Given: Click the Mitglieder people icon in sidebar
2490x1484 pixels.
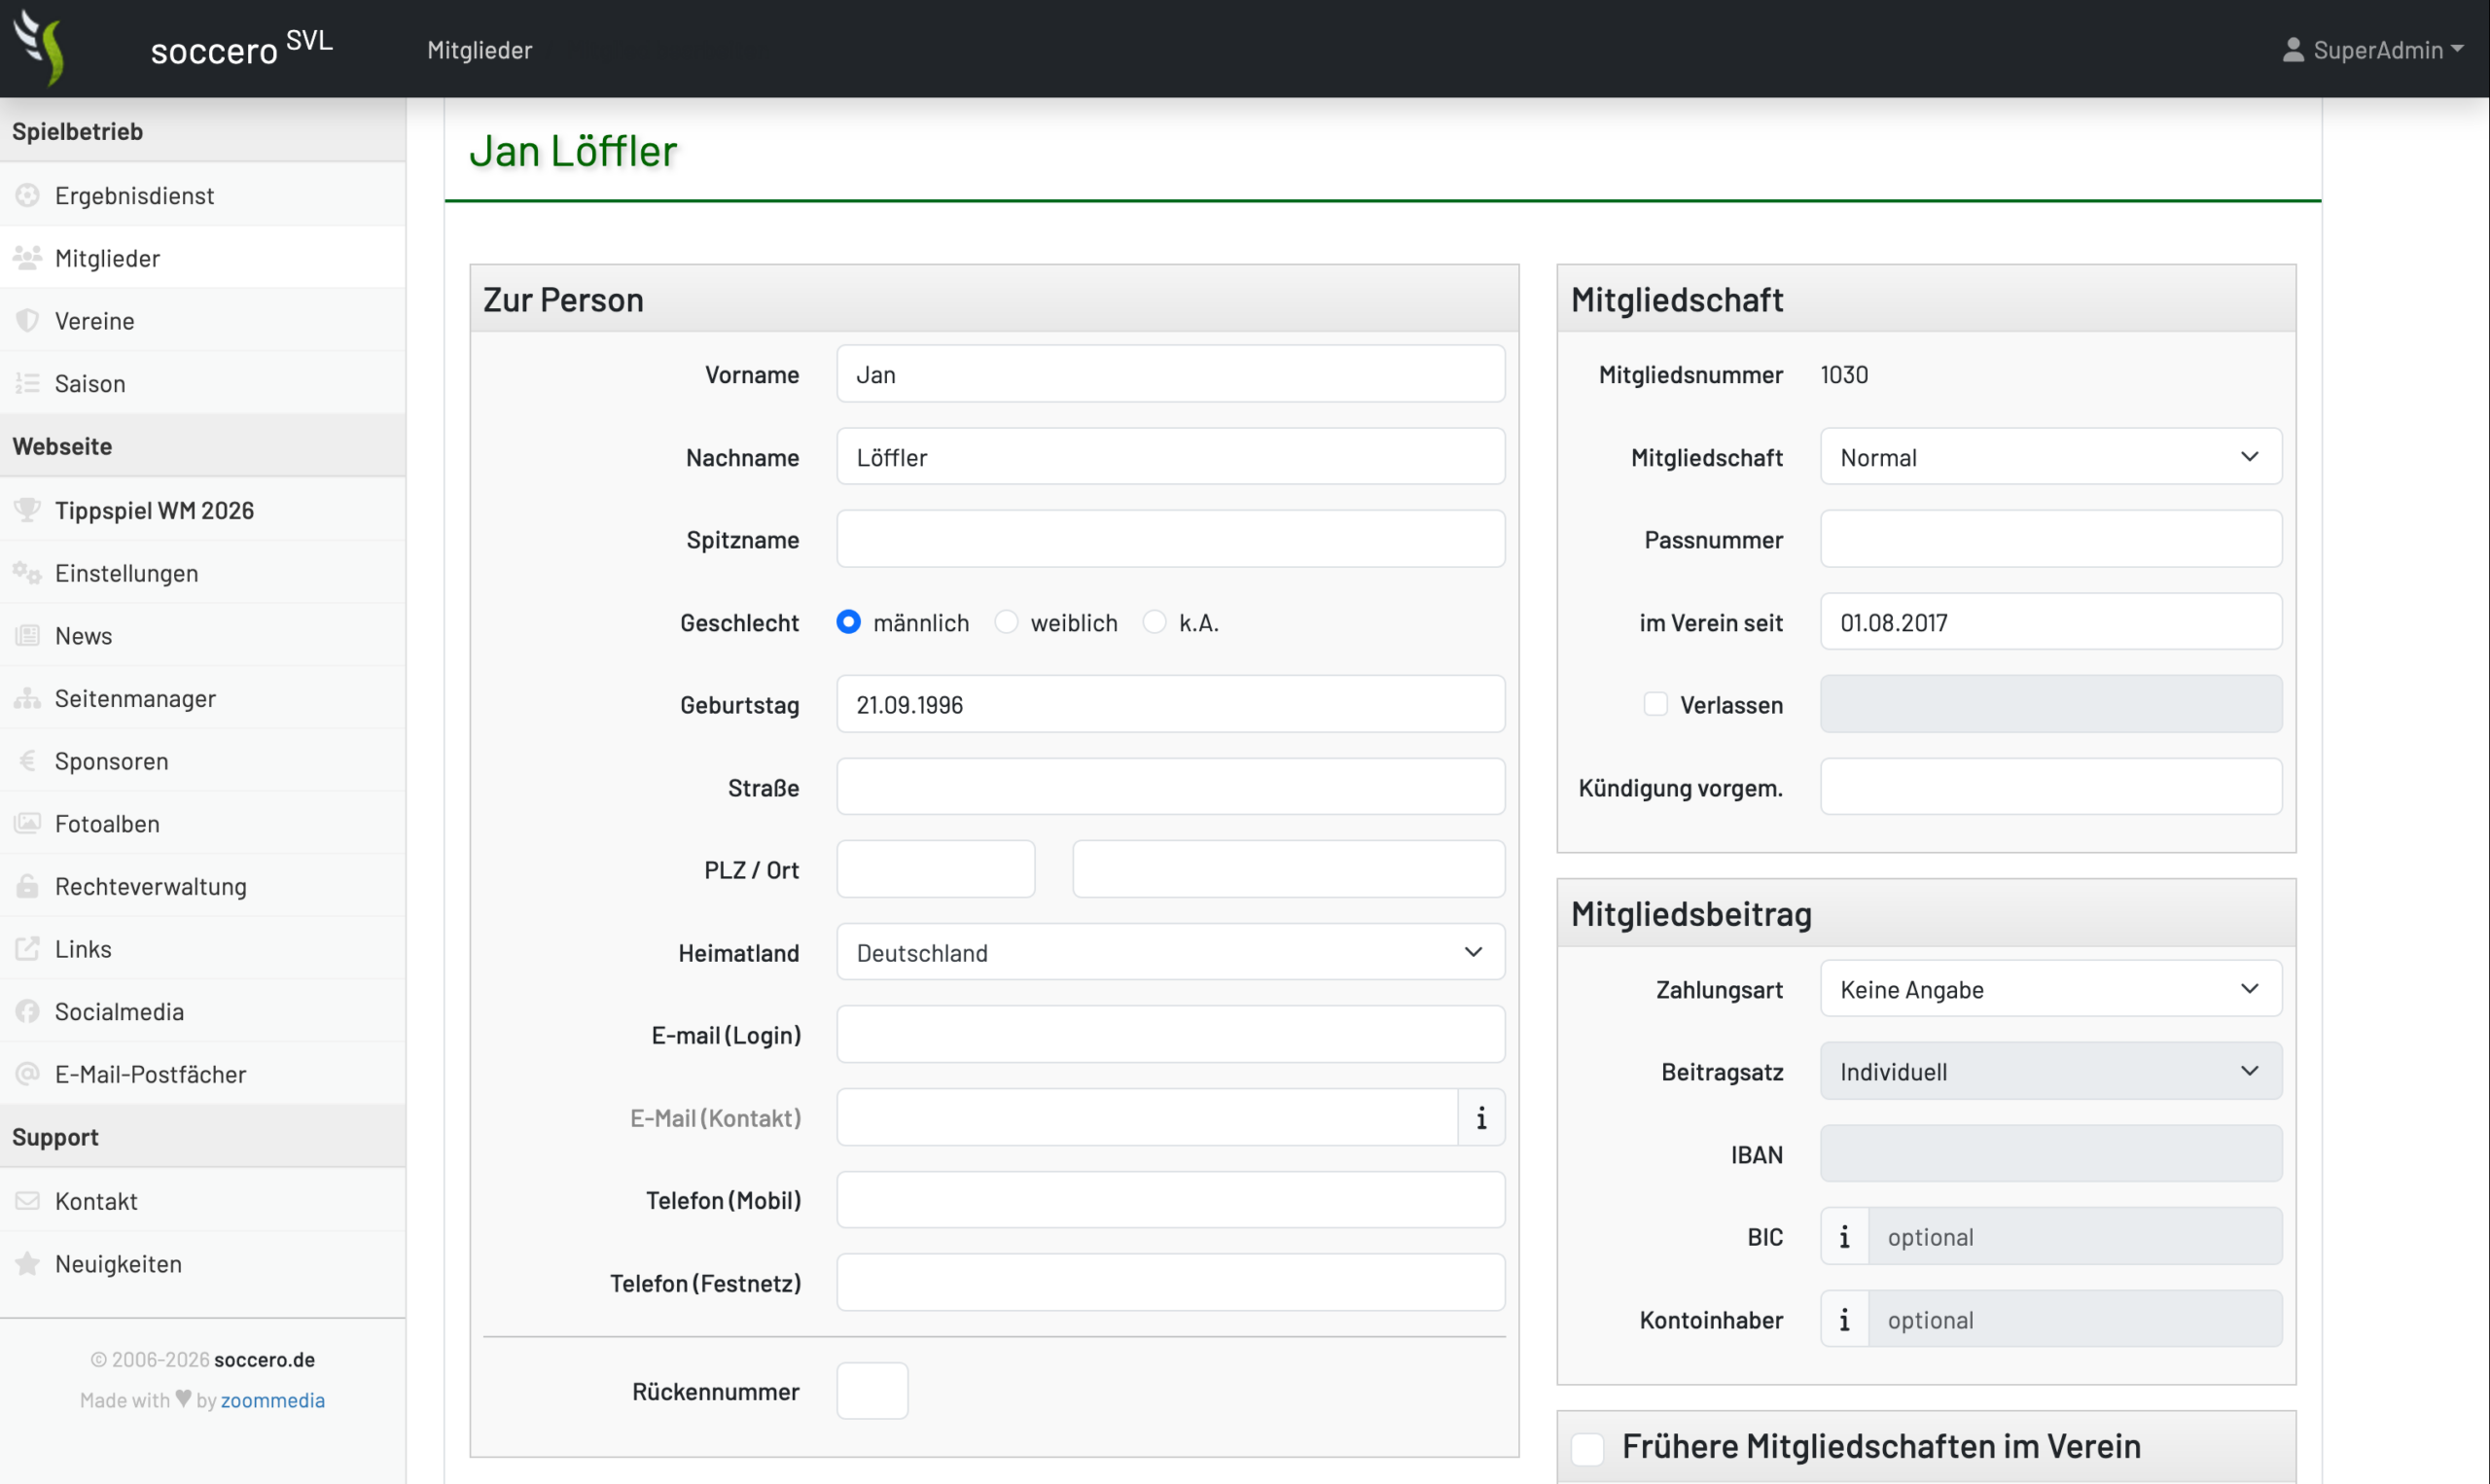Looking at the screenshot, I should [x=27, y=258].
